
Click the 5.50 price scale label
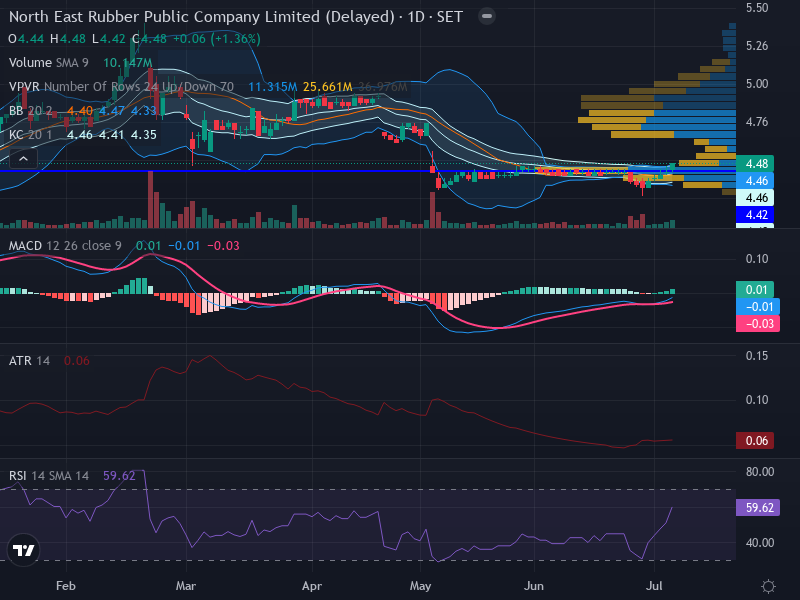[757, 8]
